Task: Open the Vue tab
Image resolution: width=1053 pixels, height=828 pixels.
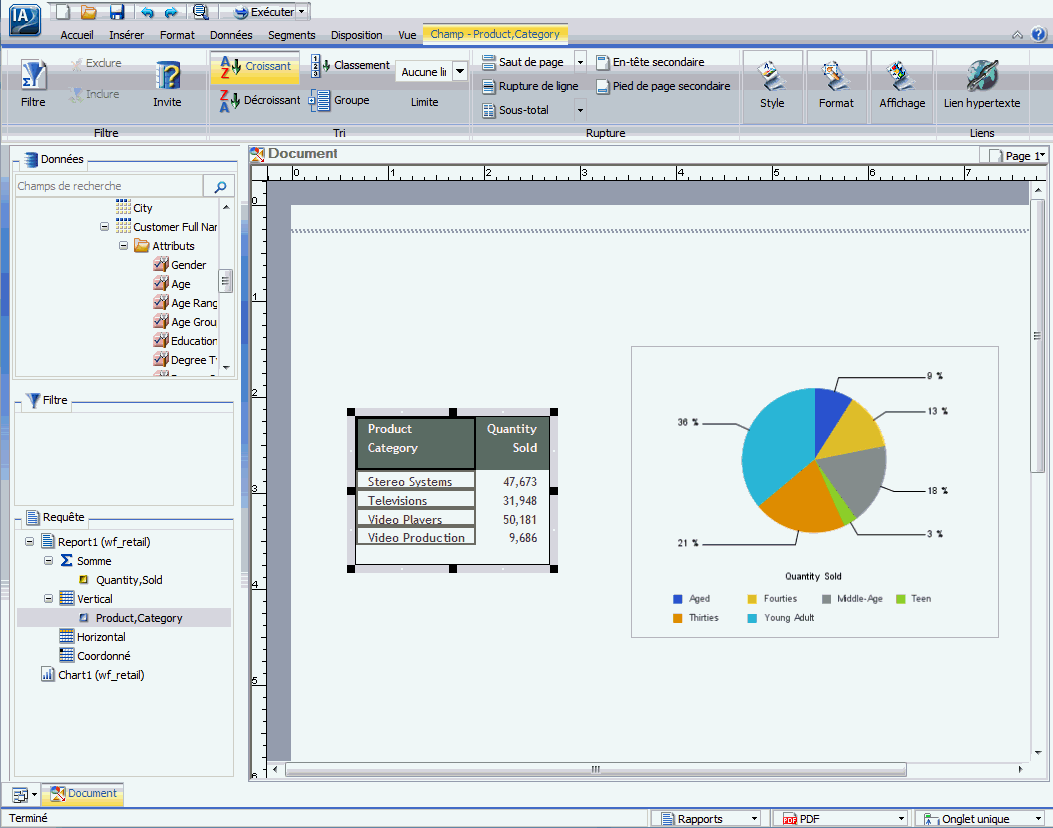Action: (x=407, y=35)
